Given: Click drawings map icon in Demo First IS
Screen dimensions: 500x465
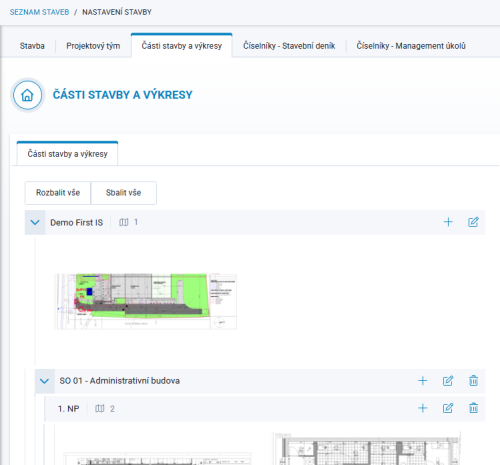Looking at the screenshot, I should click(124, 222).
